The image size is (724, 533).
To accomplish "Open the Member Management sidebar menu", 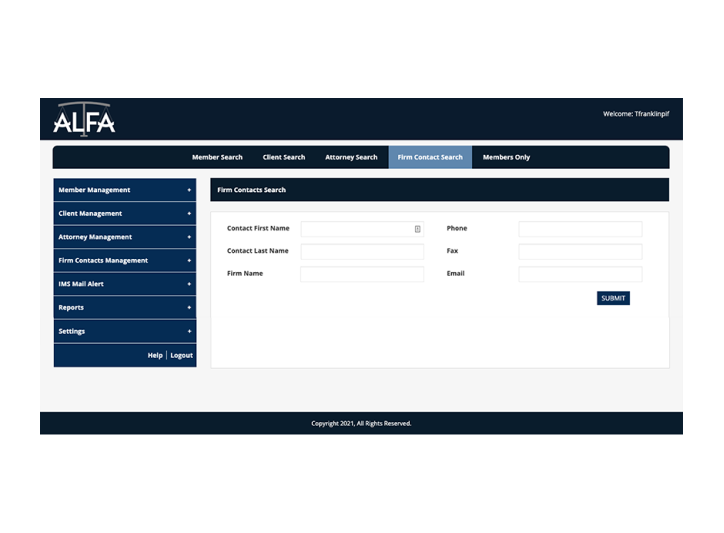I will pyautogui.click(x=125, y=190).
